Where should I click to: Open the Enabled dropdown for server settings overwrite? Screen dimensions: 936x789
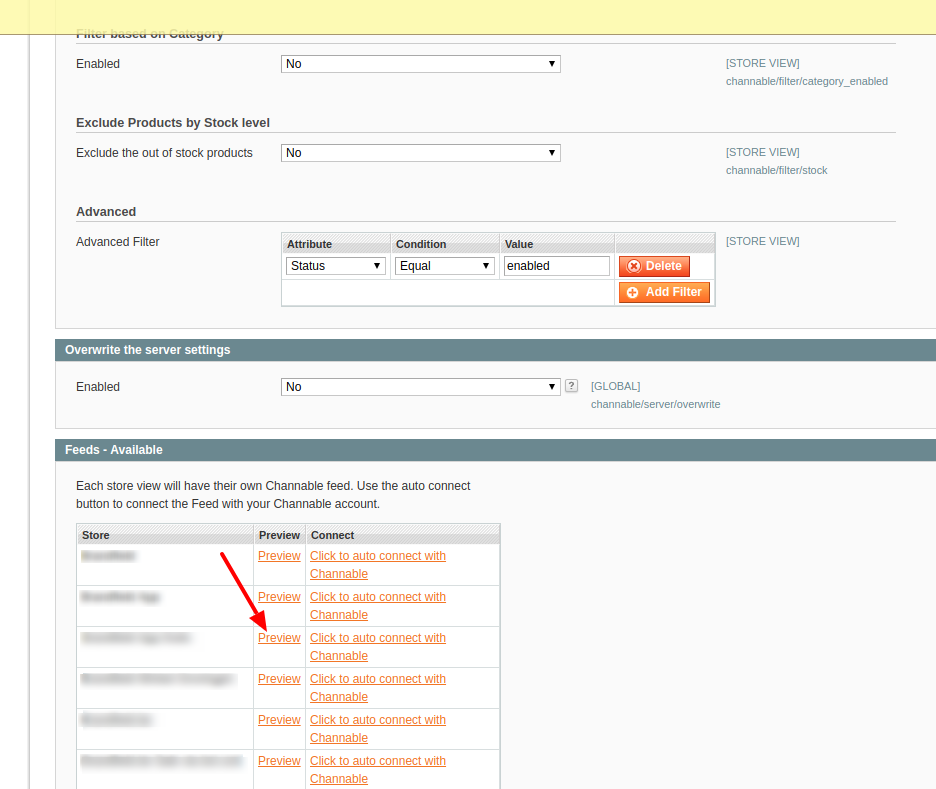420,386
